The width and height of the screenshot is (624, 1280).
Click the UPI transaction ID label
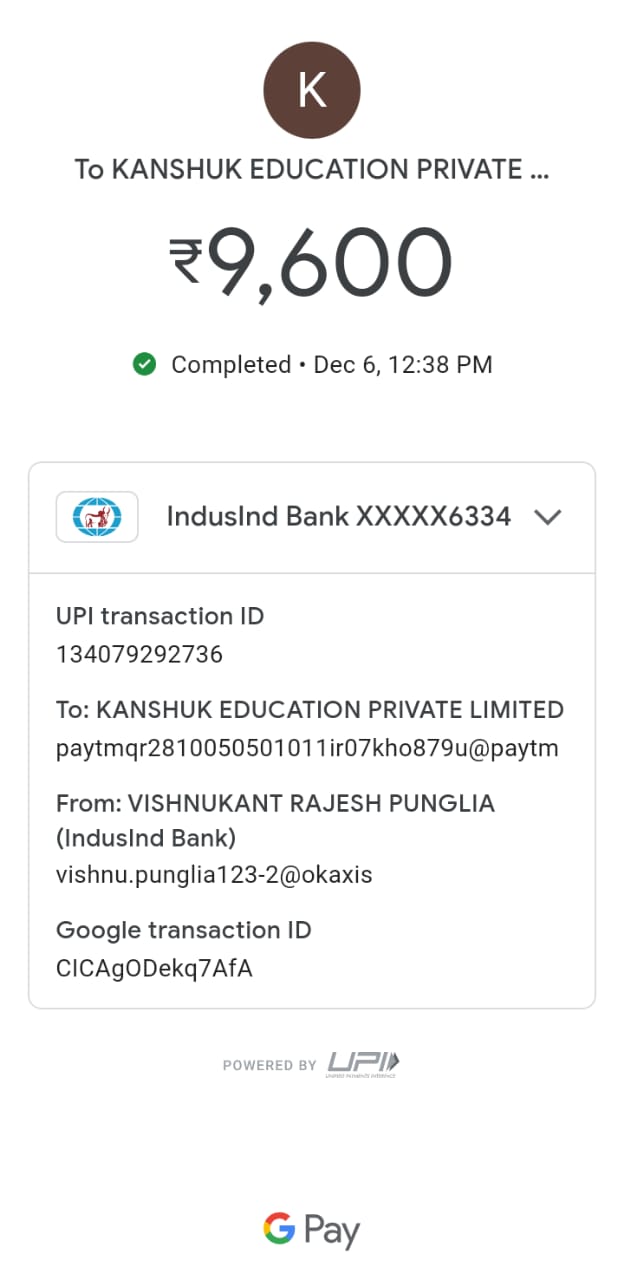(x=160, y=616)
